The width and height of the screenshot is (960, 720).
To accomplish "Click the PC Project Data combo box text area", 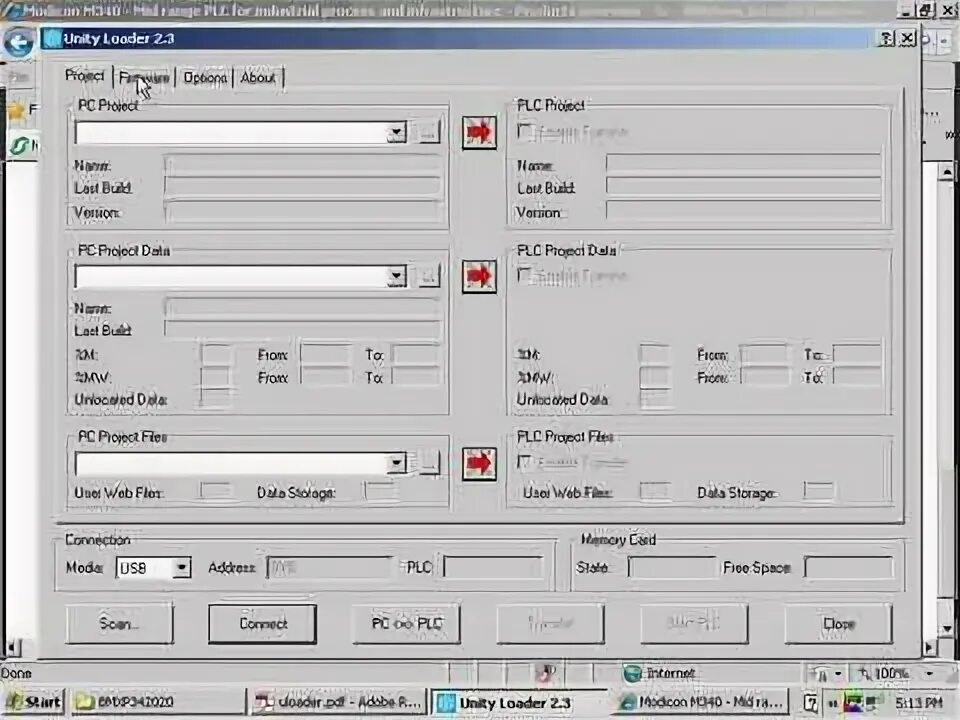I will [x=231, y=276].
